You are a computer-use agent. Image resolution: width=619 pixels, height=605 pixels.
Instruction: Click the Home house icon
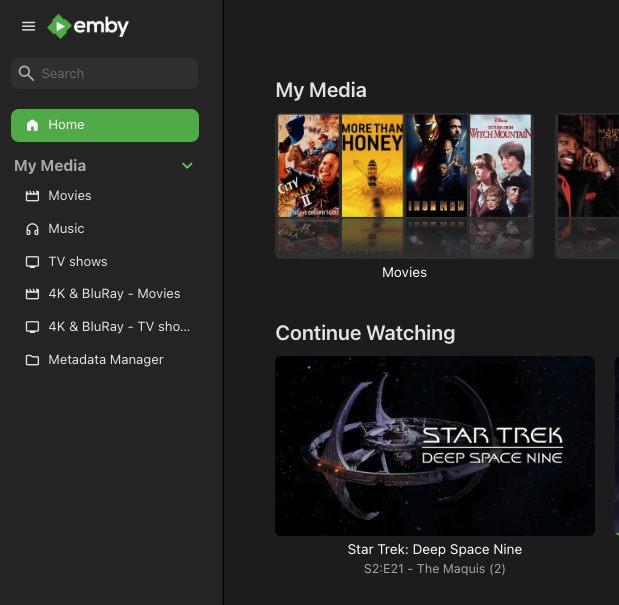point(32,125)
